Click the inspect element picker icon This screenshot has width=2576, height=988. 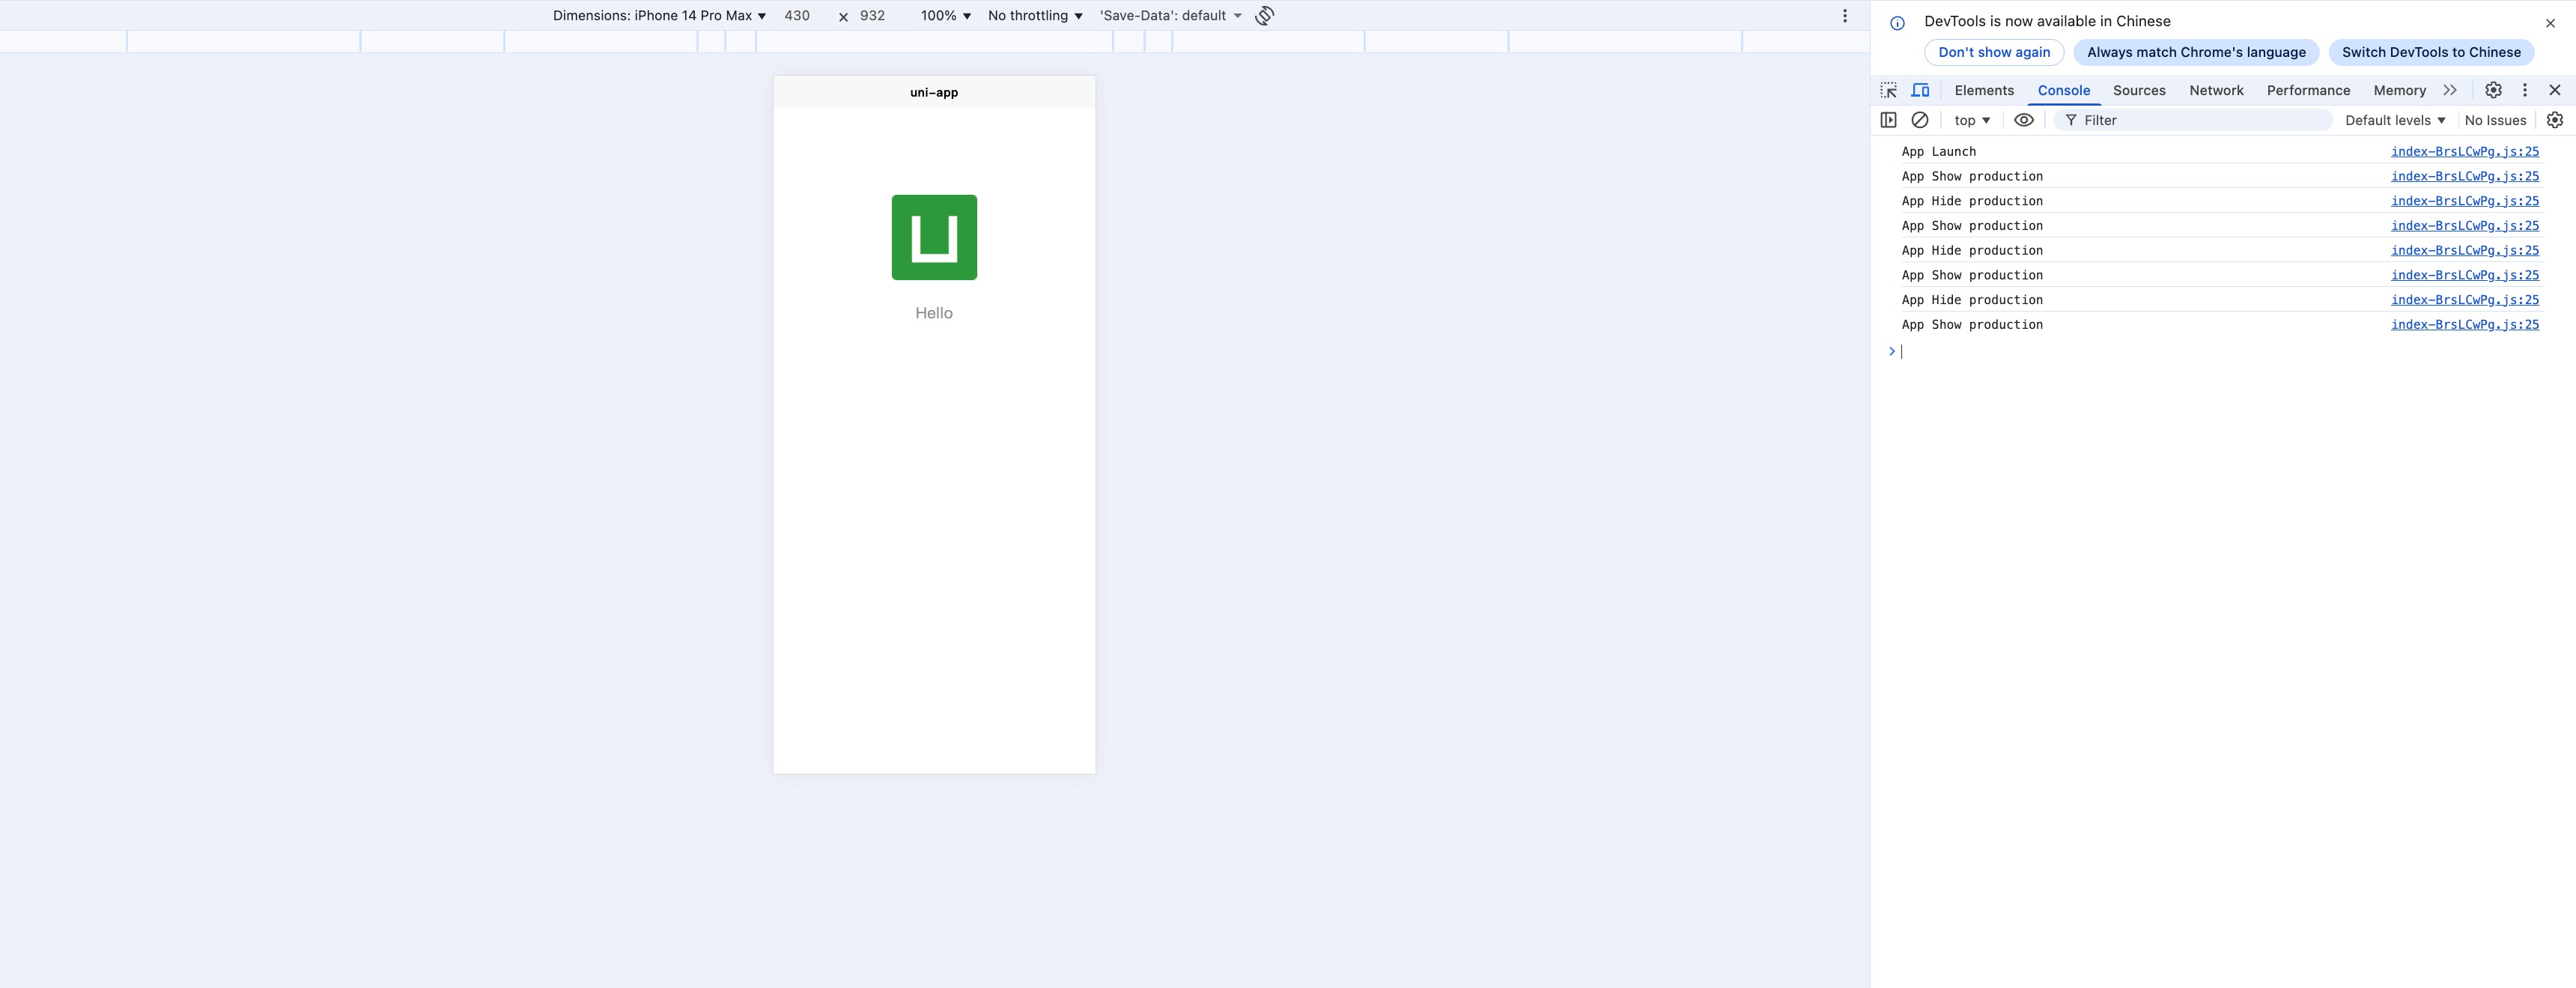click(1888, 90)
